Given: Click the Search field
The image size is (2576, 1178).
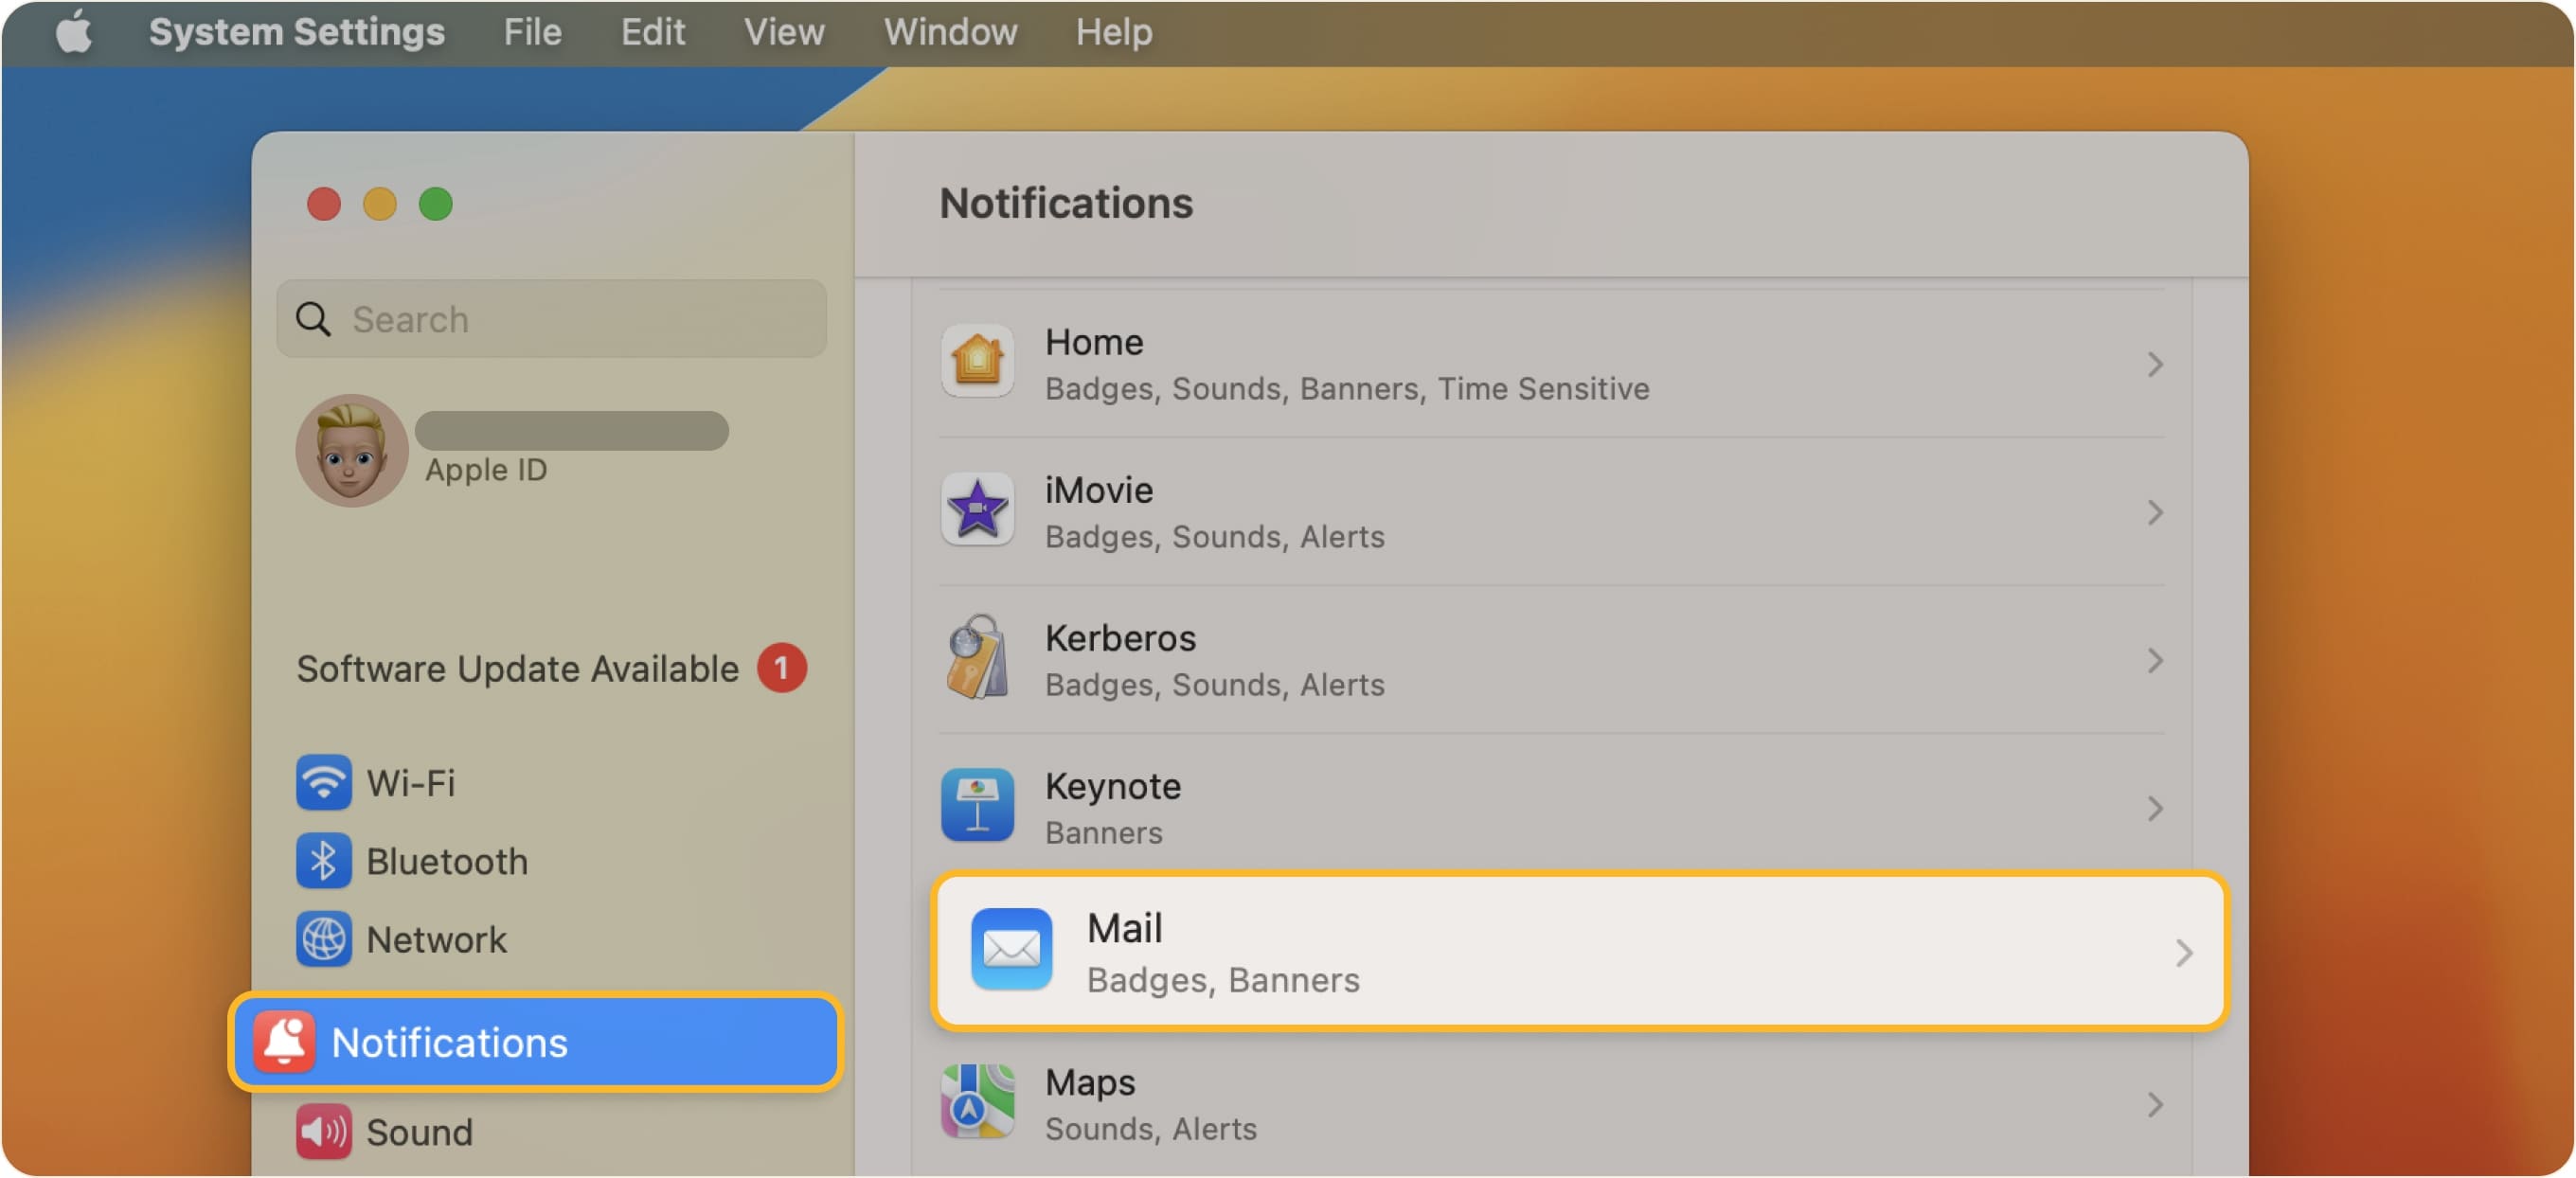Looking at the screenshot, I should click(x=550, y=319).
